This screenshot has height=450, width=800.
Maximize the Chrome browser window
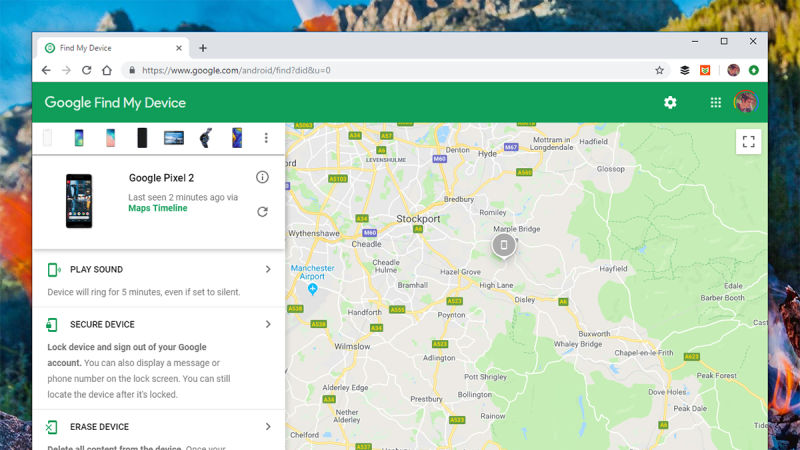[x=724, y=41]
